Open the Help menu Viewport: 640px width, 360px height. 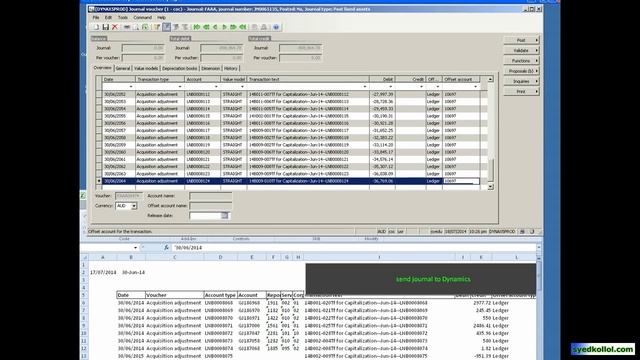pyautogui.click(x=161, y=18)
